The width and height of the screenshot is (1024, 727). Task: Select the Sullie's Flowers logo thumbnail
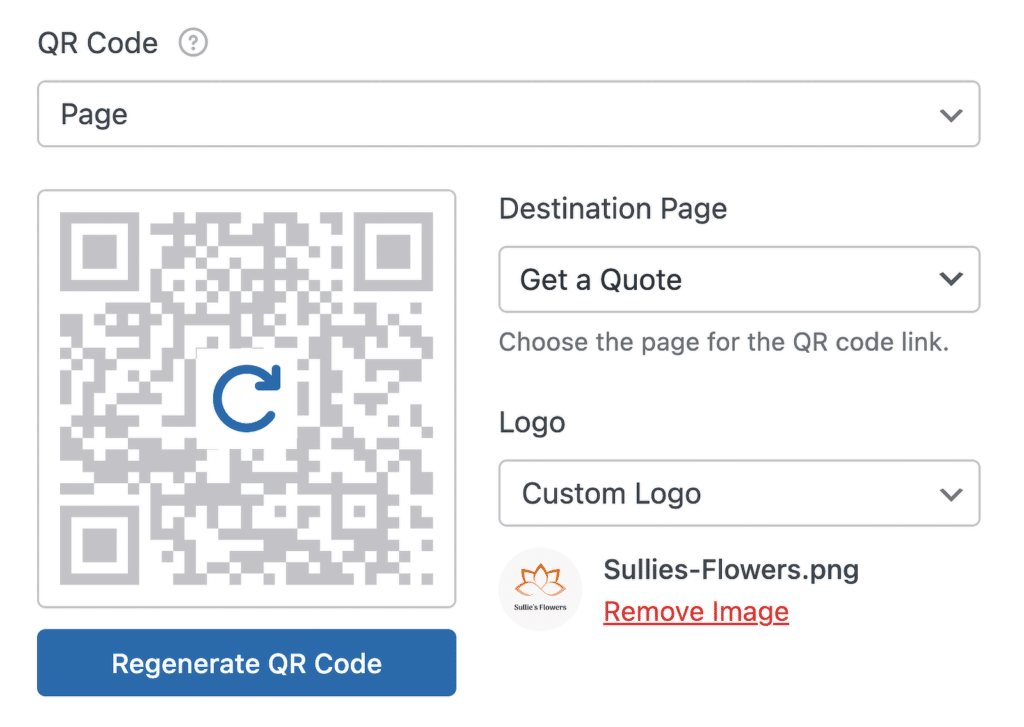[540, 589]
